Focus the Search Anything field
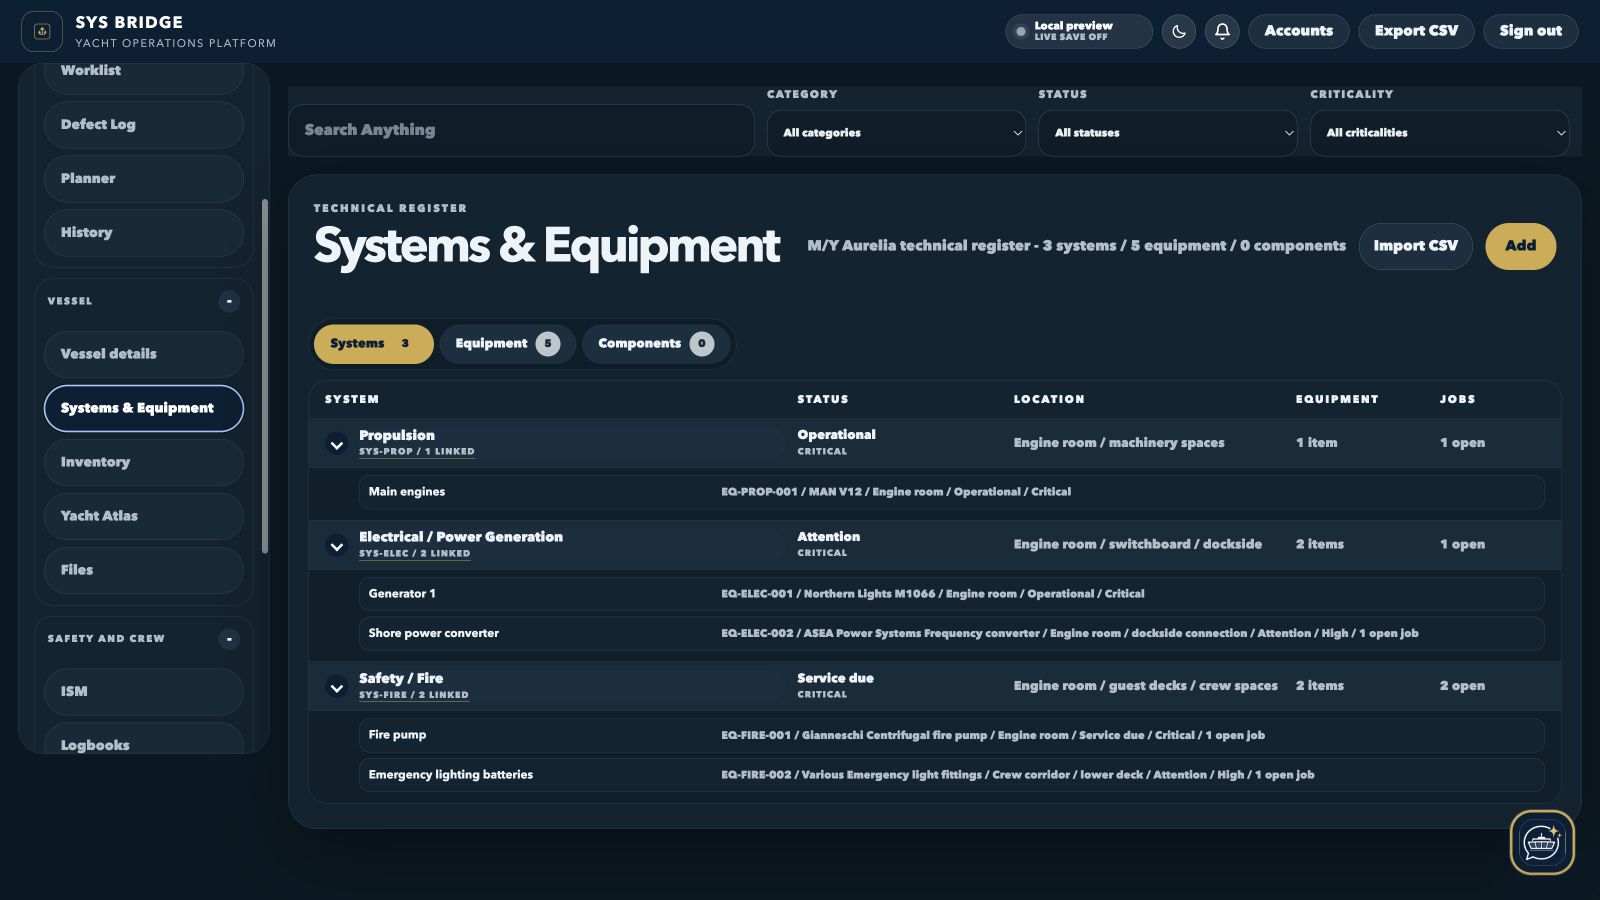The width and height of the screenshot is (1600, 900). 521,130
